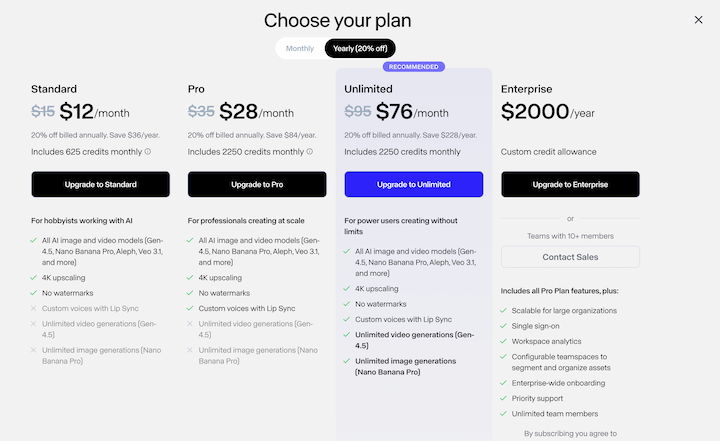Viewport: 720px width, 441px height.
Task: Click the checkmark beside Priority support
Action: coord(502,397)
